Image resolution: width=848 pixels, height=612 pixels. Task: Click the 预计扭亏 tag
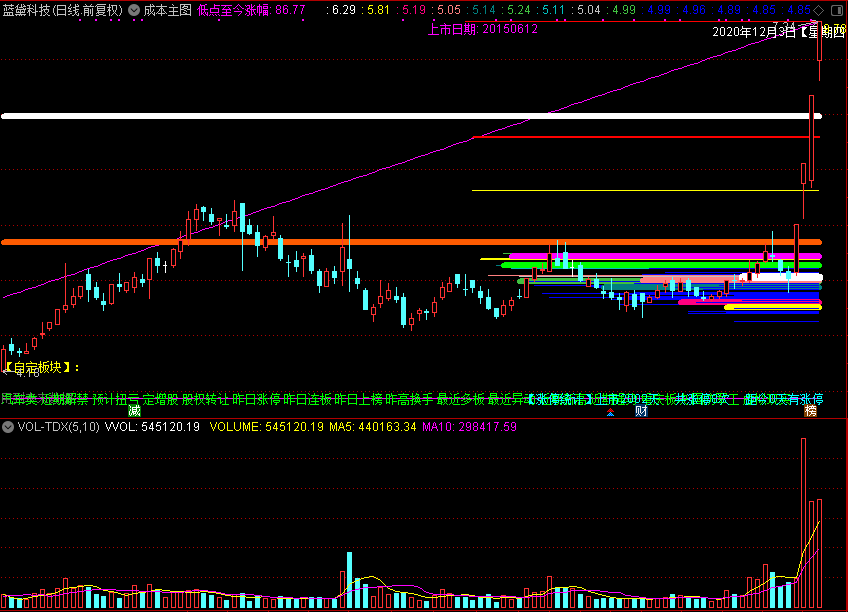tap(116, 400)
